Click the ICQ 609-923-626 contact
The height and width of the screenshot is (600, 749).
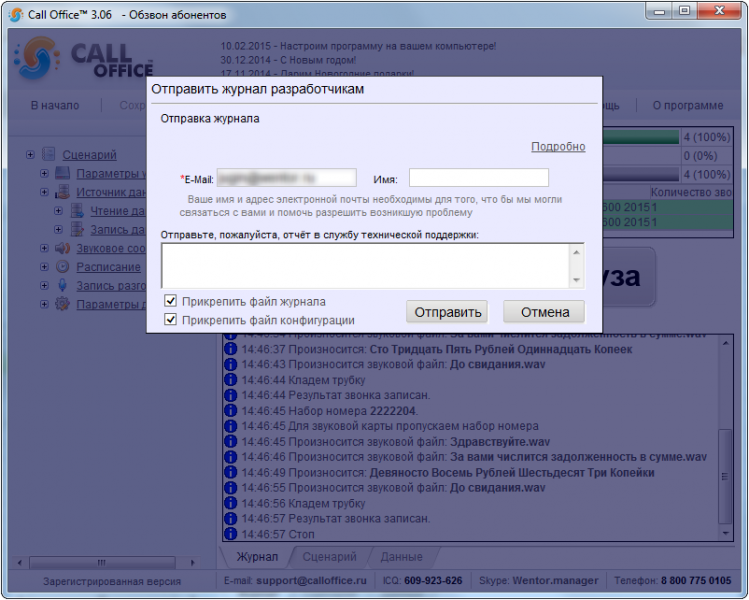(422, 580)
